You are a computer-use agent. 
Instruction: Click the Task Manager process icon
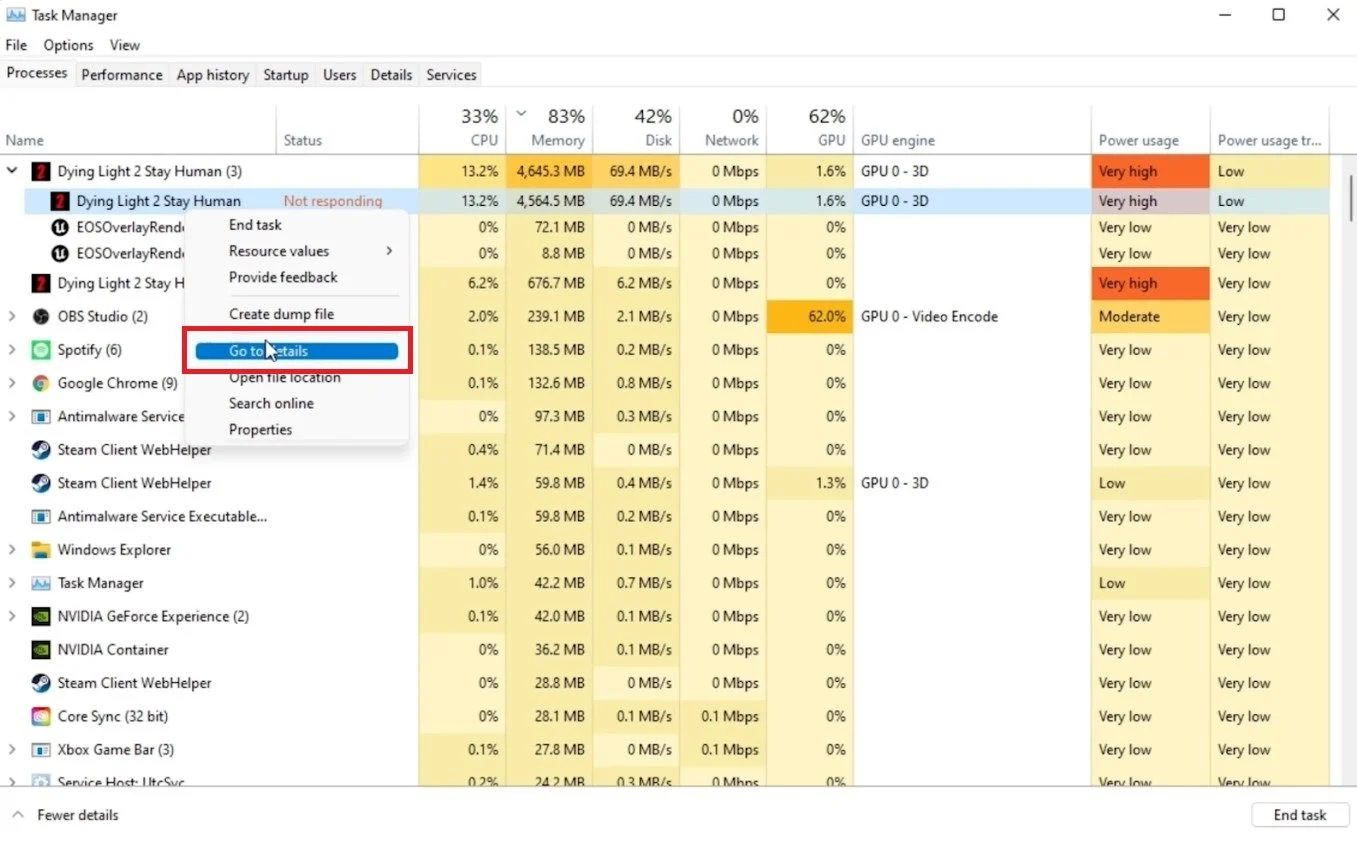41,583
